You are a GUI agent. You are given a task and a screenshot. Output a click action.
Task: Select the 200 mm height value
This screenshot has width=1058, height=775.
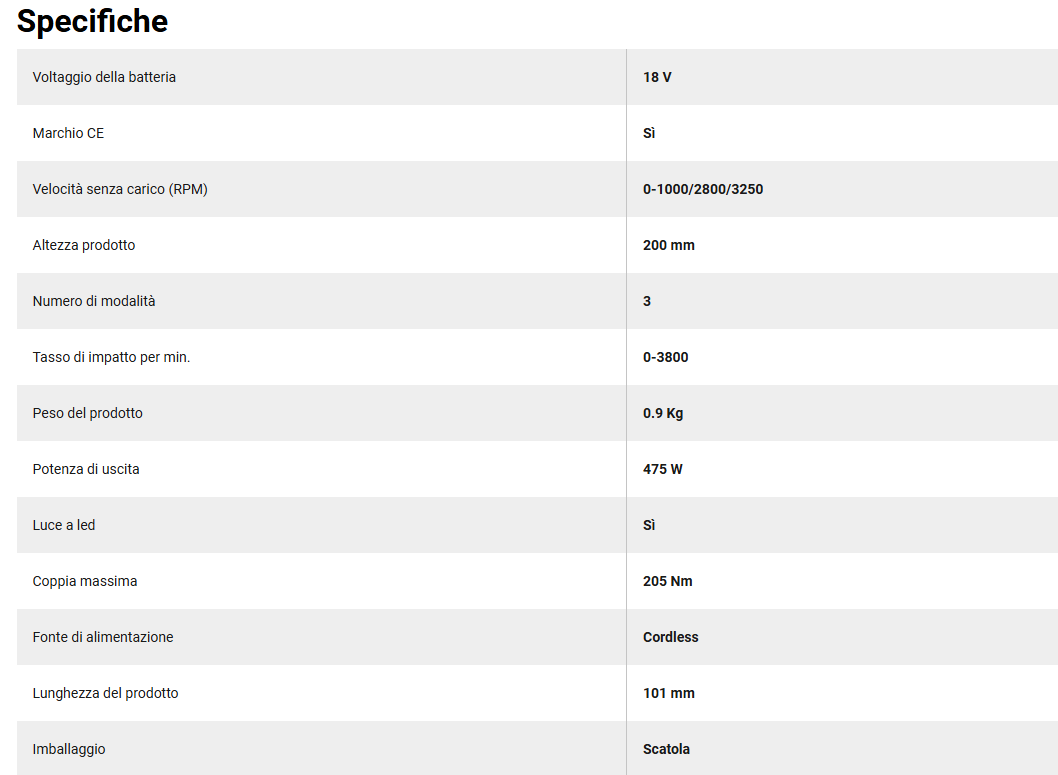click(669, 245)
